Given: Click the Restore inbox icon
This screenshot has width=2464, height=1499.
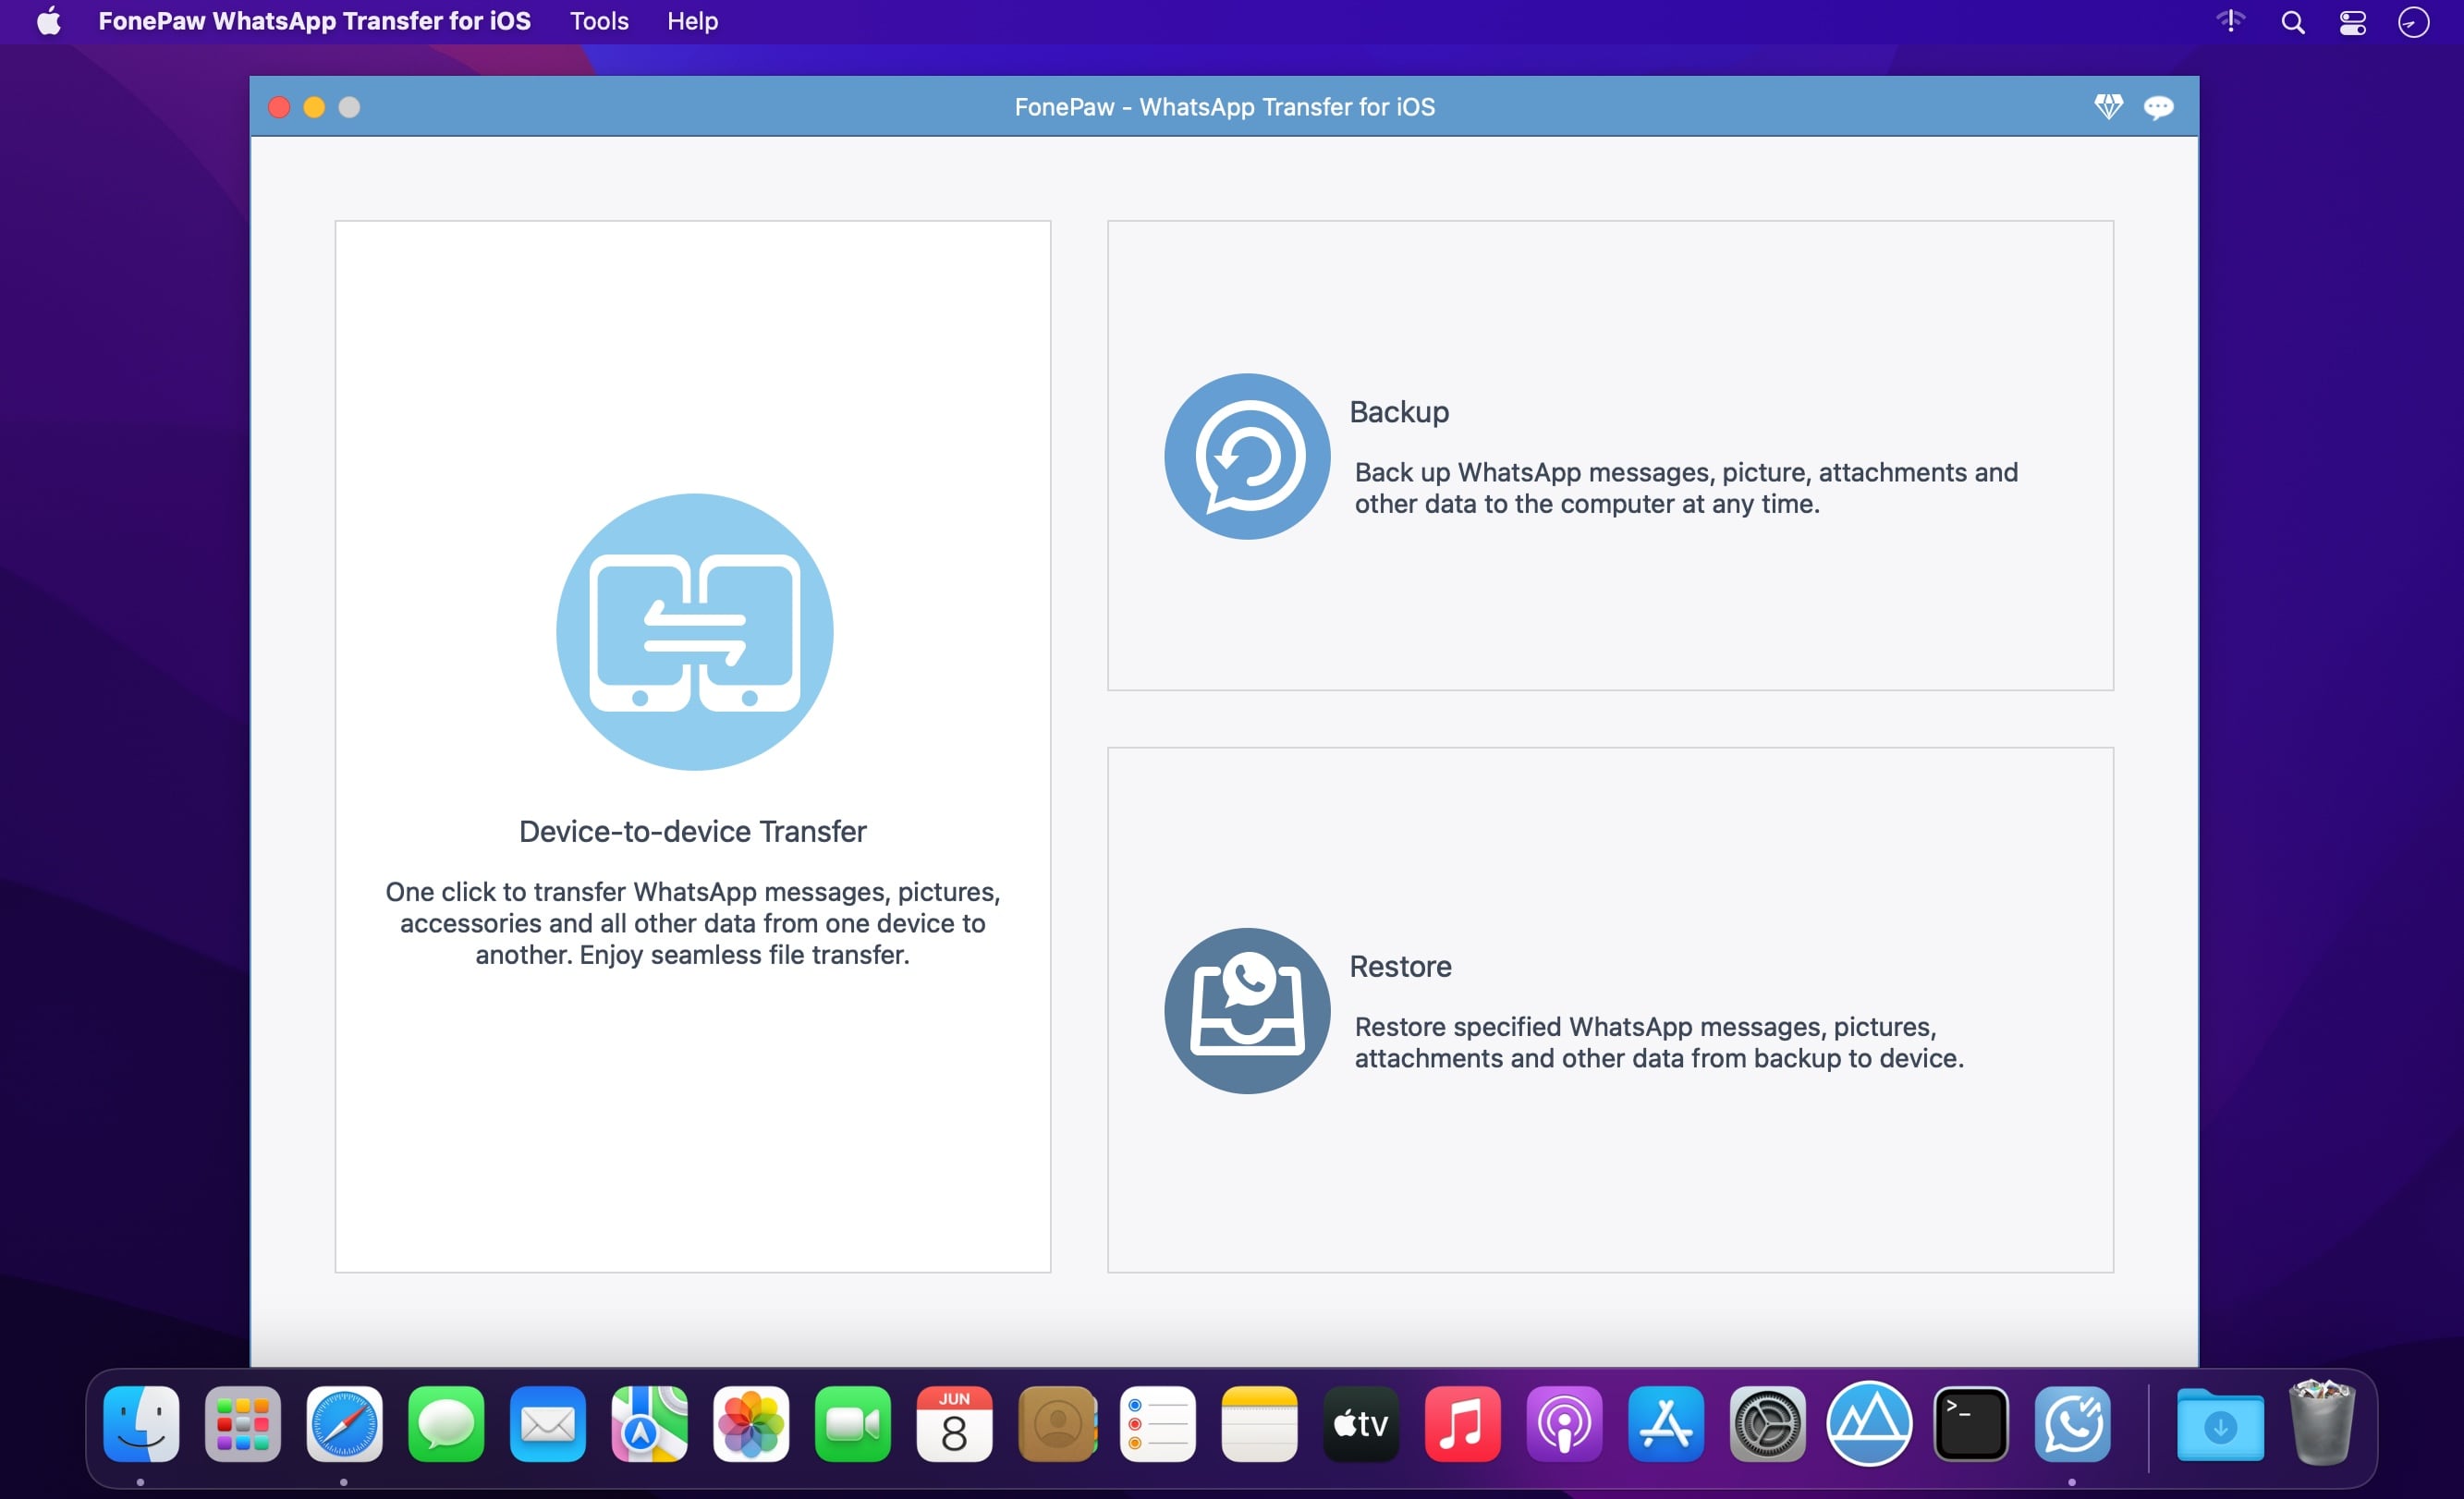Looking at the screenshot, I should 1247,1011.
